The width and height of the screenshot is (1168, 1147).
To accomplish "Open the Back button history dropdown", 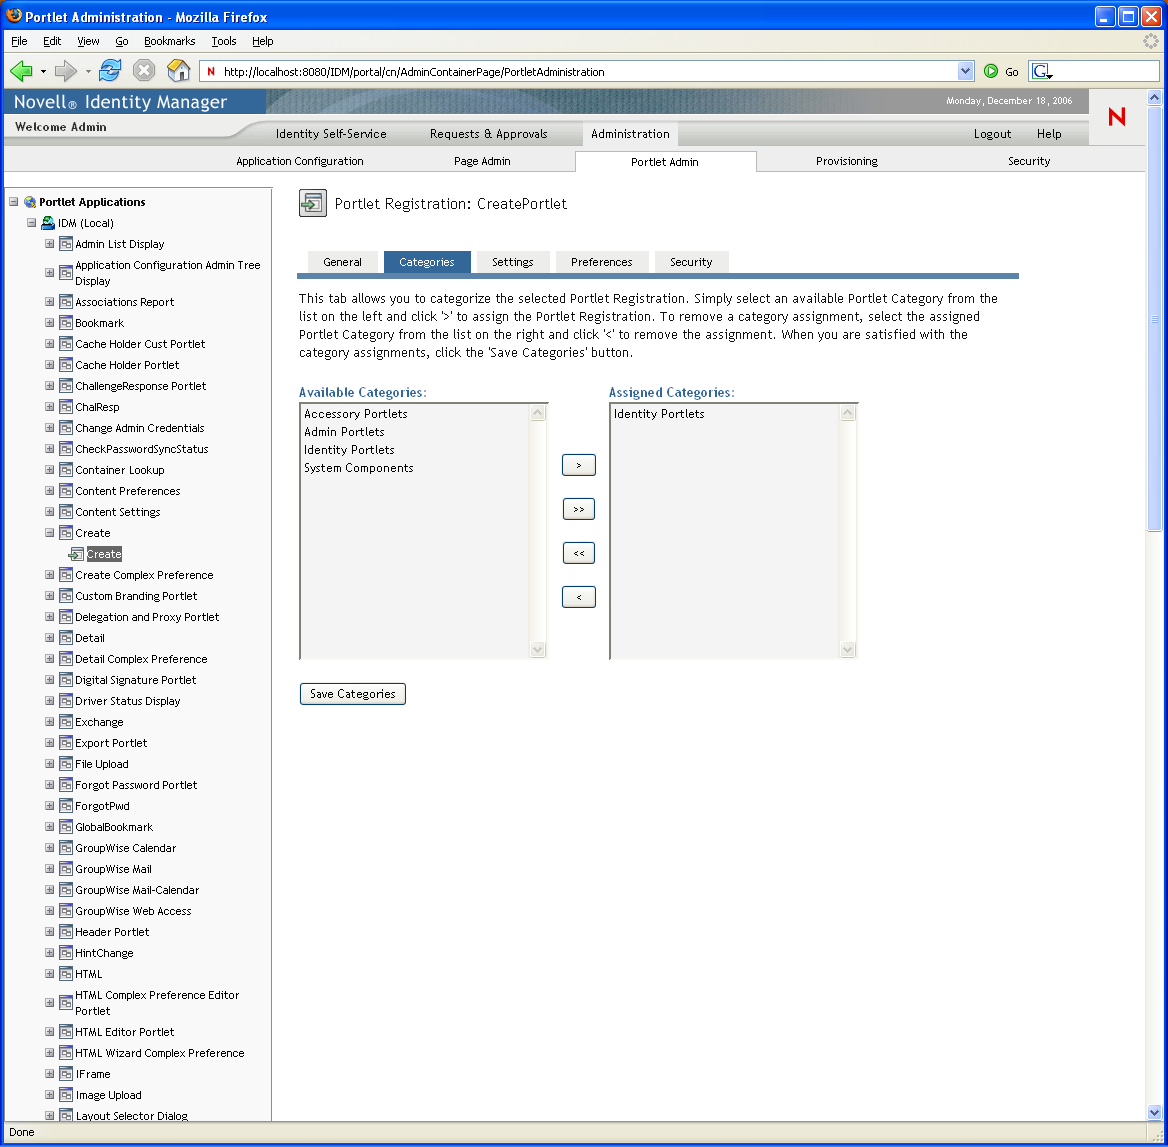I will (43, 72).
